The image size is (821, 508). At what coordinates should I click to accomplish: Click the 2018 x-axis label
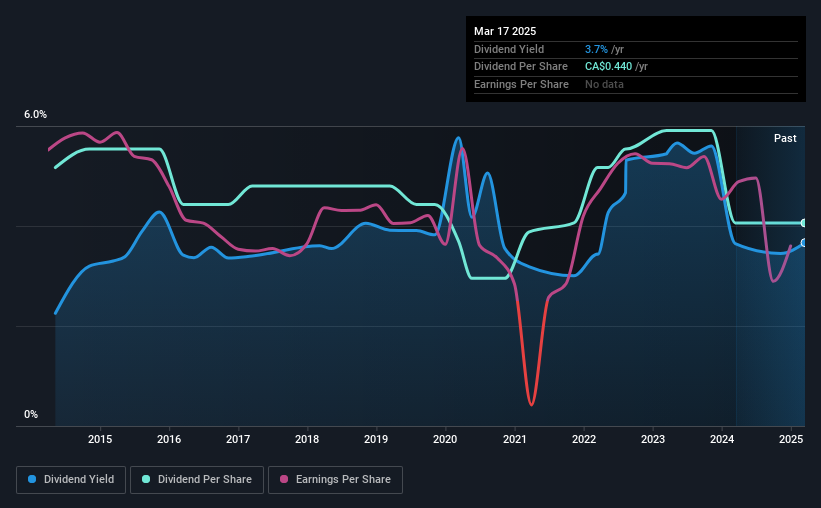(x=307, y=439)
